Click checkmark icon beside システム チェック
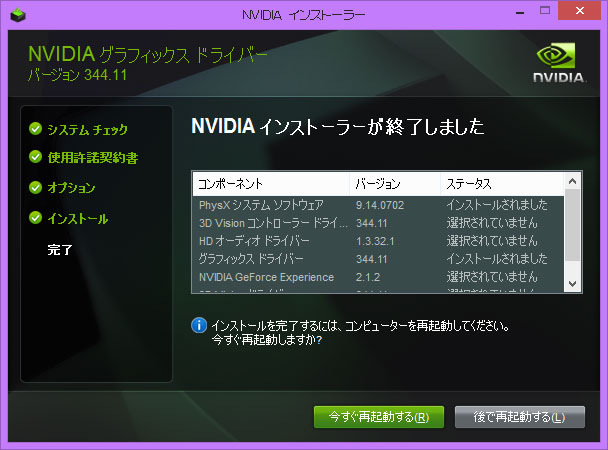This screenshot has width=608, height=450. (35, 129)
